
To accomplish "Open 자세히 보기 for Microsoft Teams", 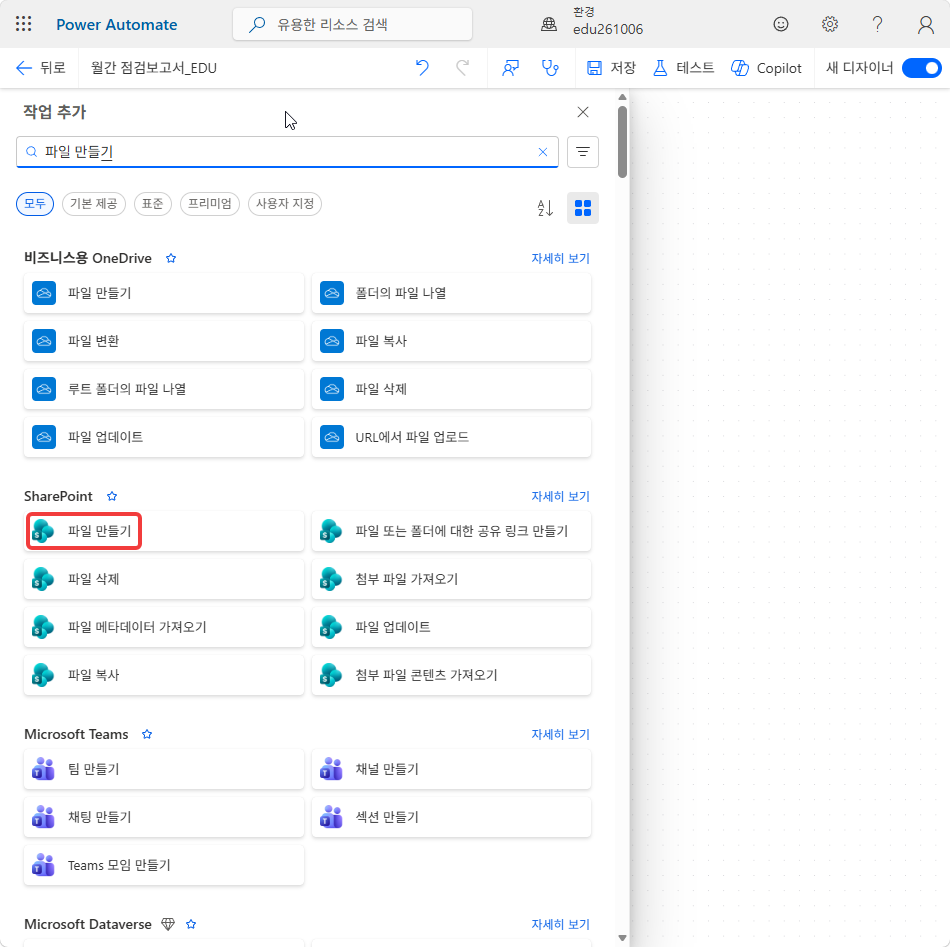I will point(560,734).
